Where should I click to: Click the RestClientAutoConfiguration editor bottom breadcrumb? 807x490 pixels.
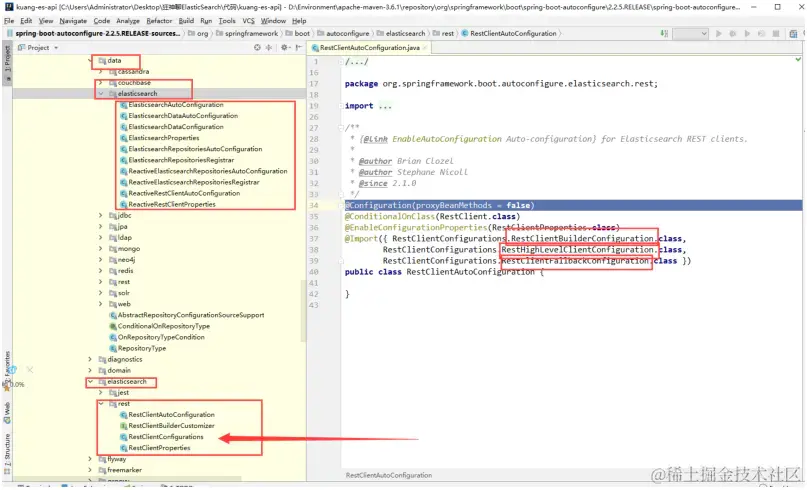tap(389, 475)
